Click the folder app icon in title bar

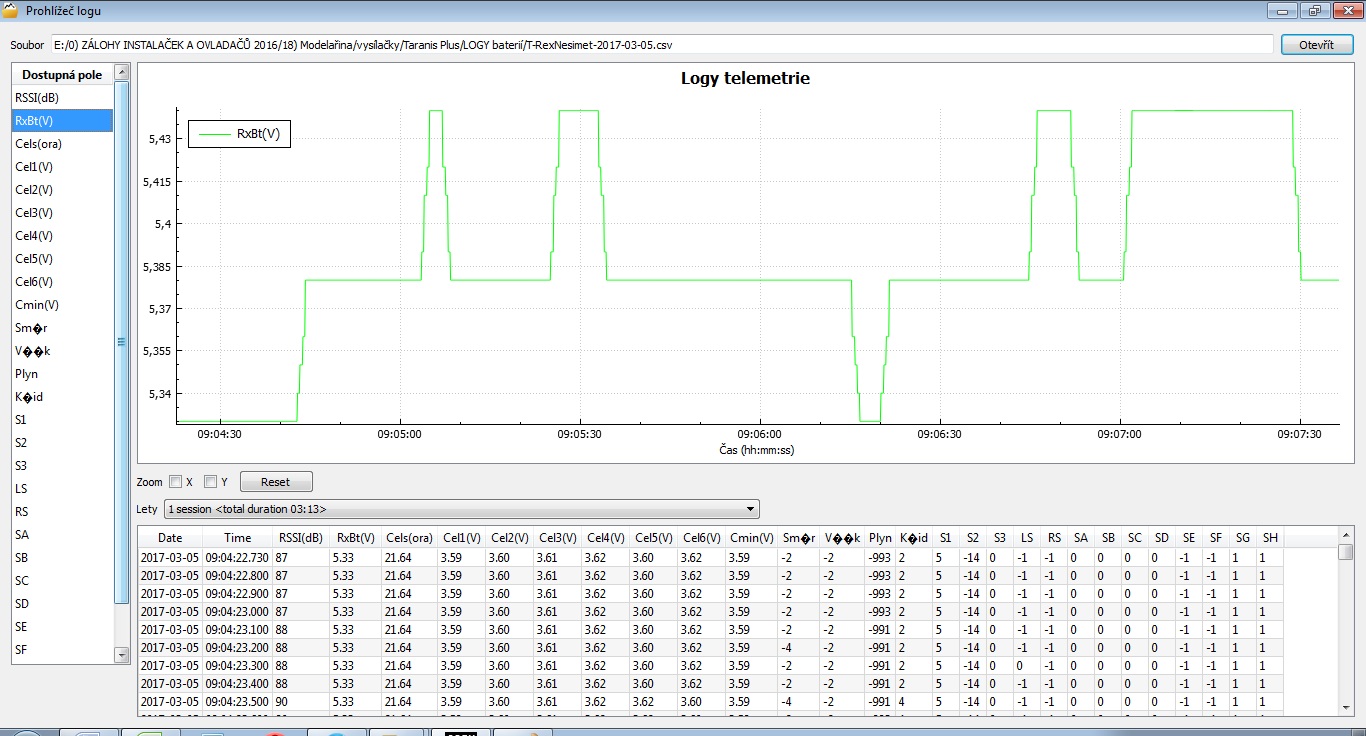[11, 11]
